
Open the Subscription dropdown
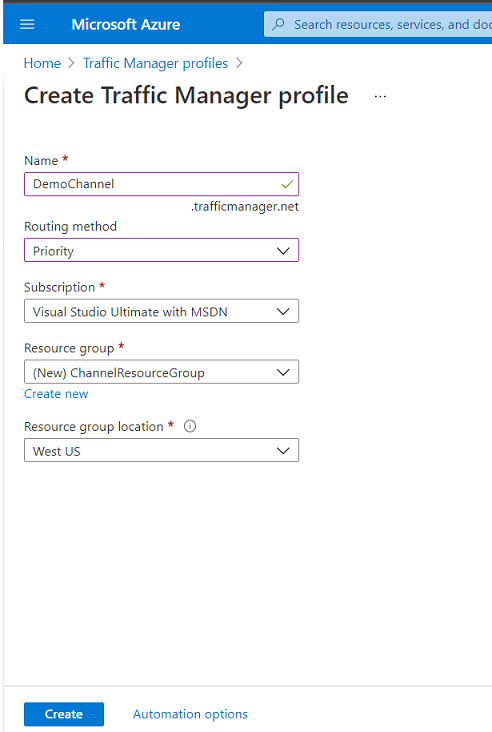162,311
